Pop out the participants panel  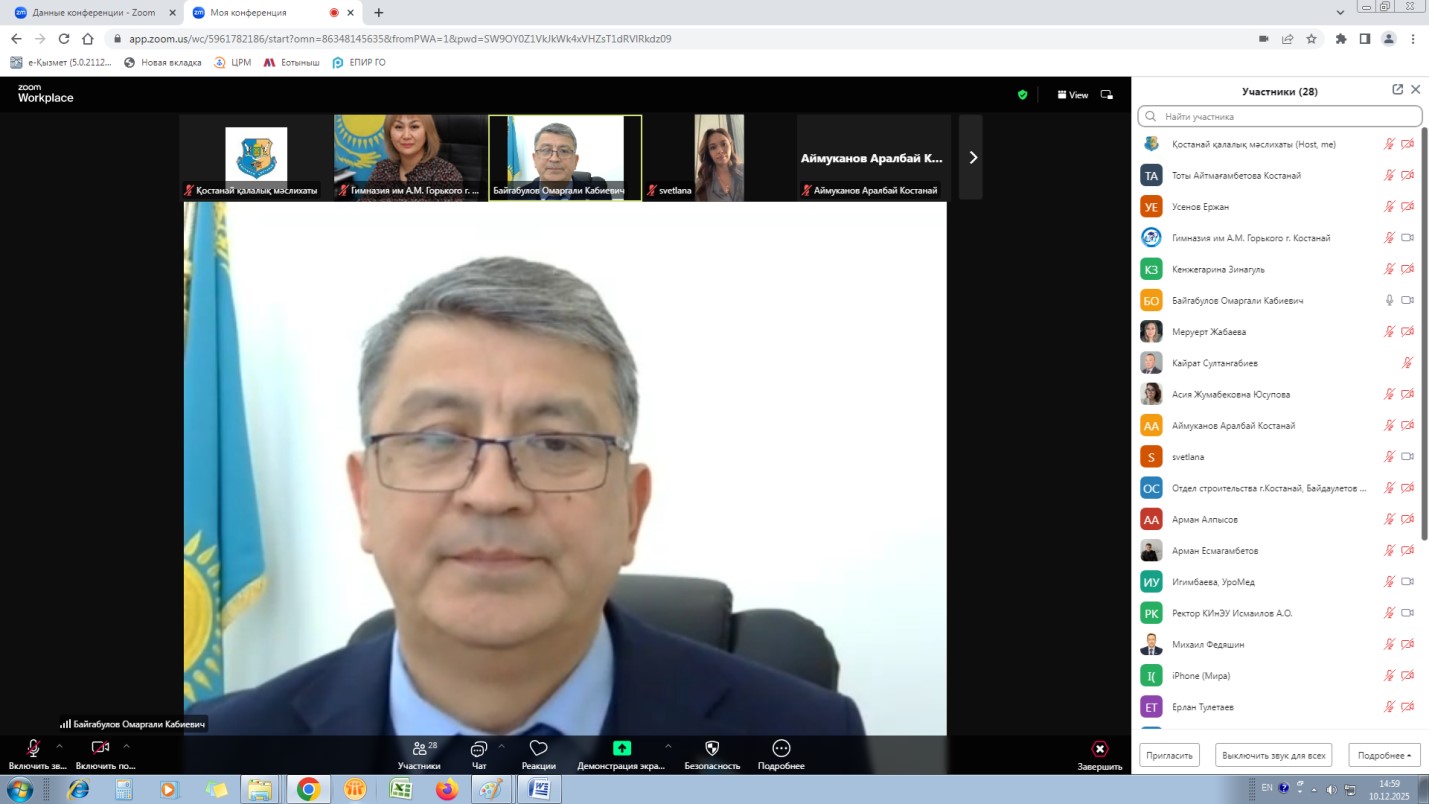[1397, 90]
